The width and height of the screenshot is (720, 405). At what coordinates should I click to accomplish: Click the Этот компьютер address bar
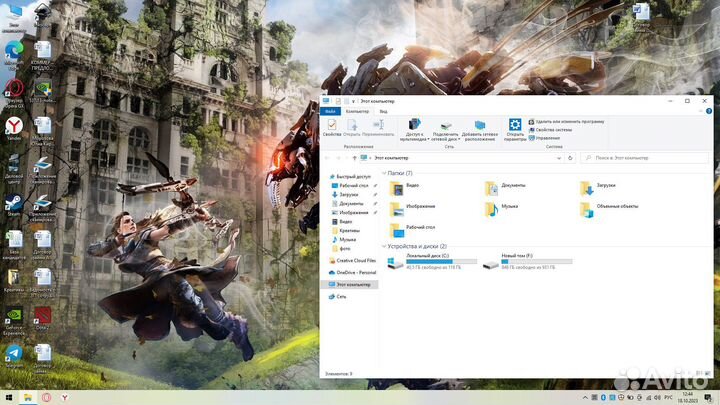459,158
